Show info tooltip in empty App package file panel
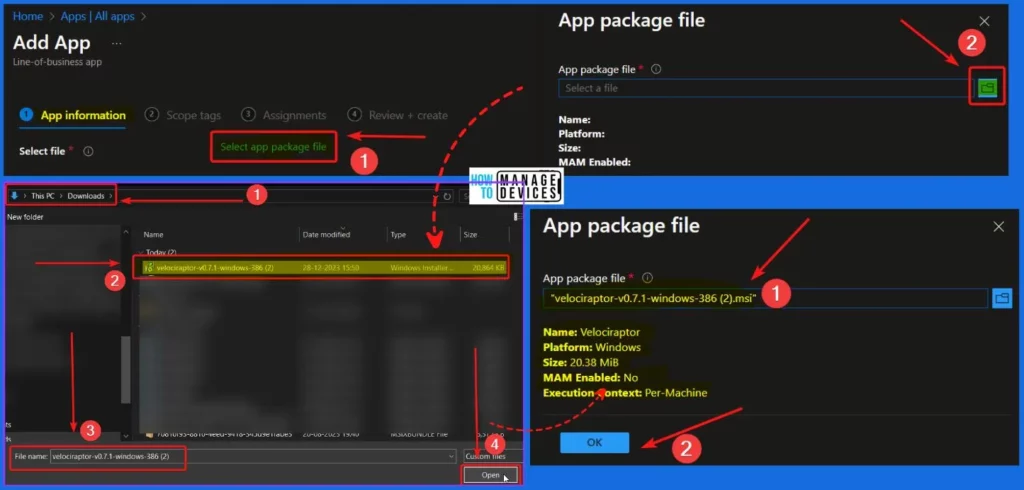Image resolution: width=1024 pixels, height=490 pixels. (656, 69)
